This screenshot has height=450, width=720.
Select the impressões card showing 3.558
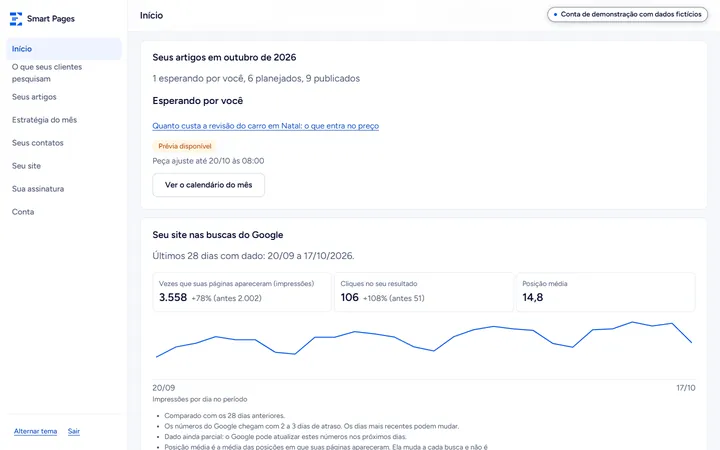coord(242,292)
